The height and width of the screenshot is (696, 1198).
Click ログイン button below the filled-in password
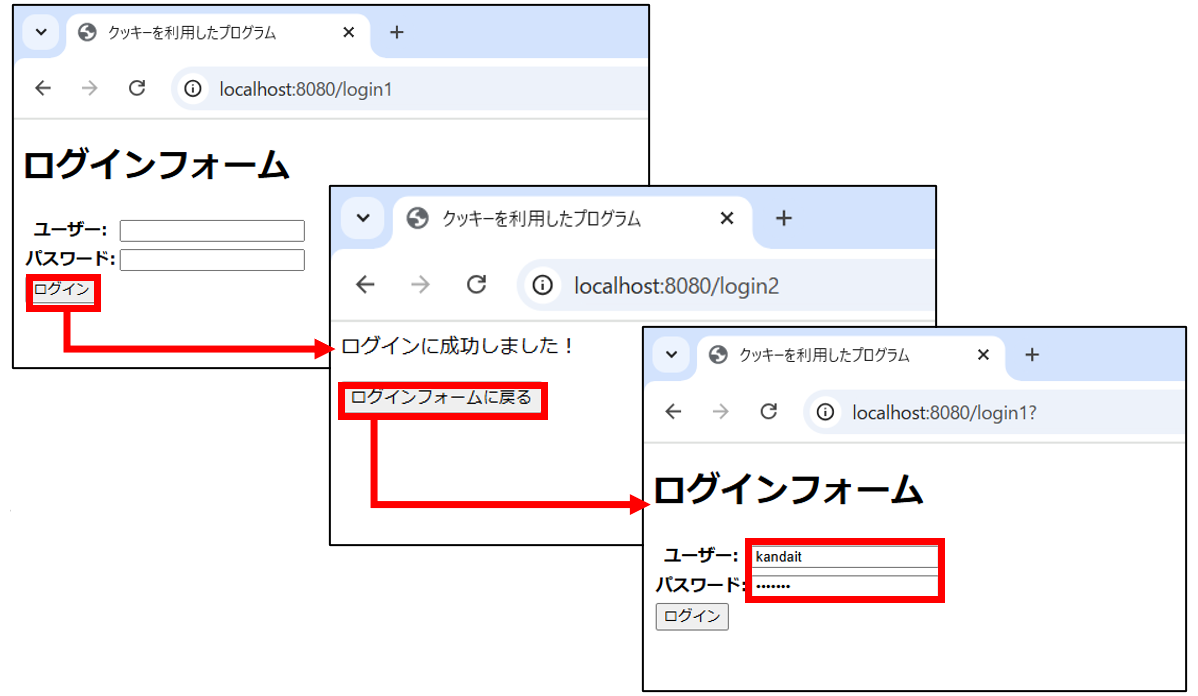[x=691, y=616]
